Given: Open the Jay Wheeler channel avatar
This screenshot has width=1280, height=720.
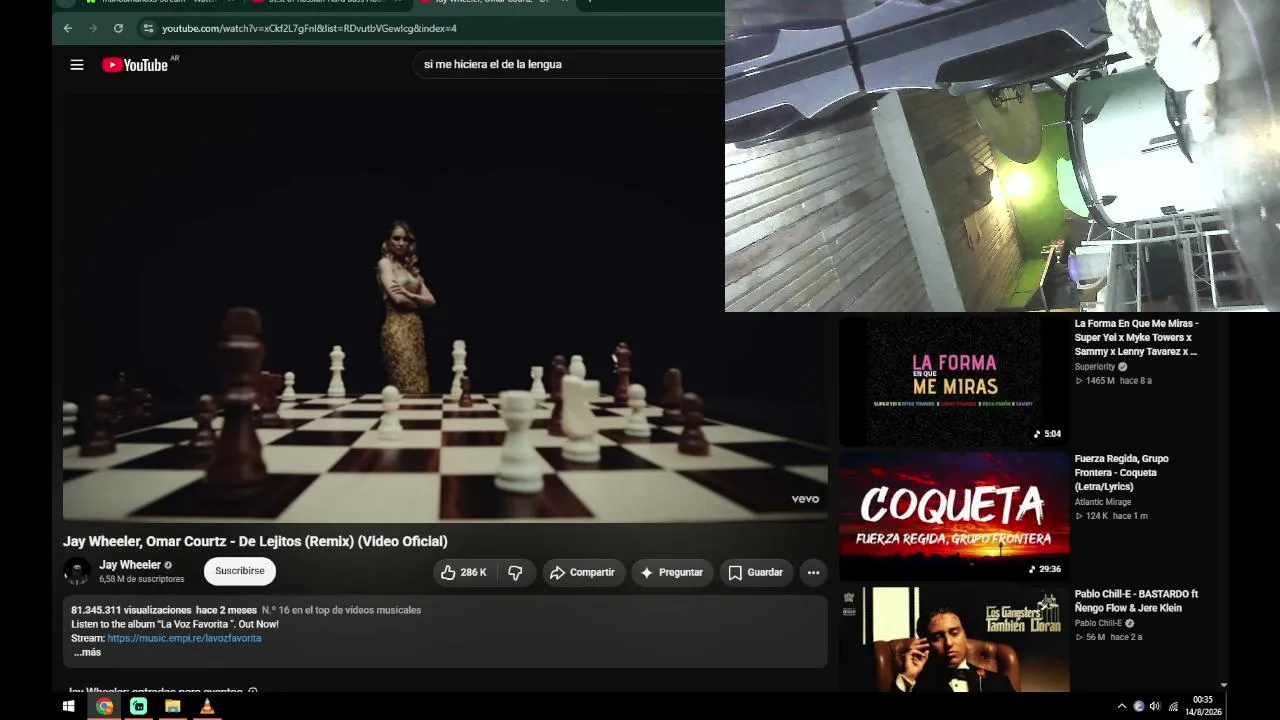Looking at the screenshot, I should (77, 571).
